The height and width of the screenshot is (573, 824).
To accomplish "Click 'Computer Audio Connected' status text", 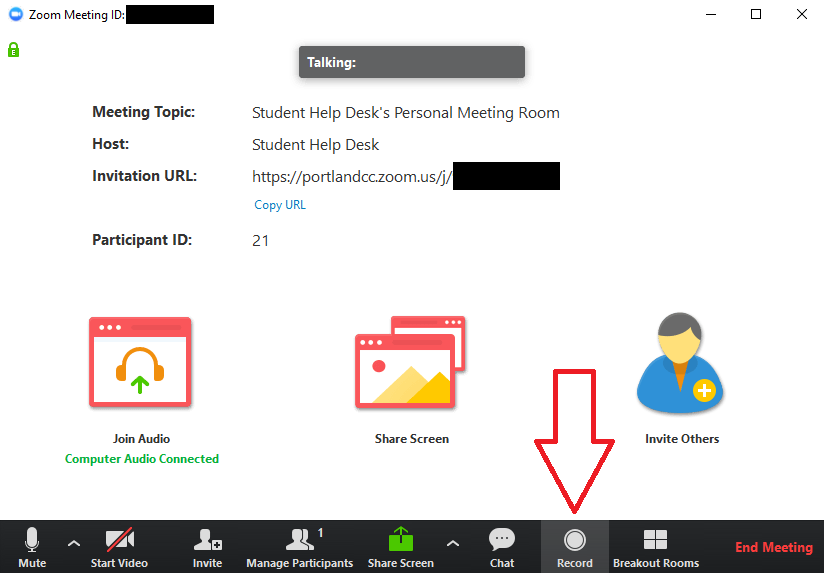I will [x=142, y=459].
